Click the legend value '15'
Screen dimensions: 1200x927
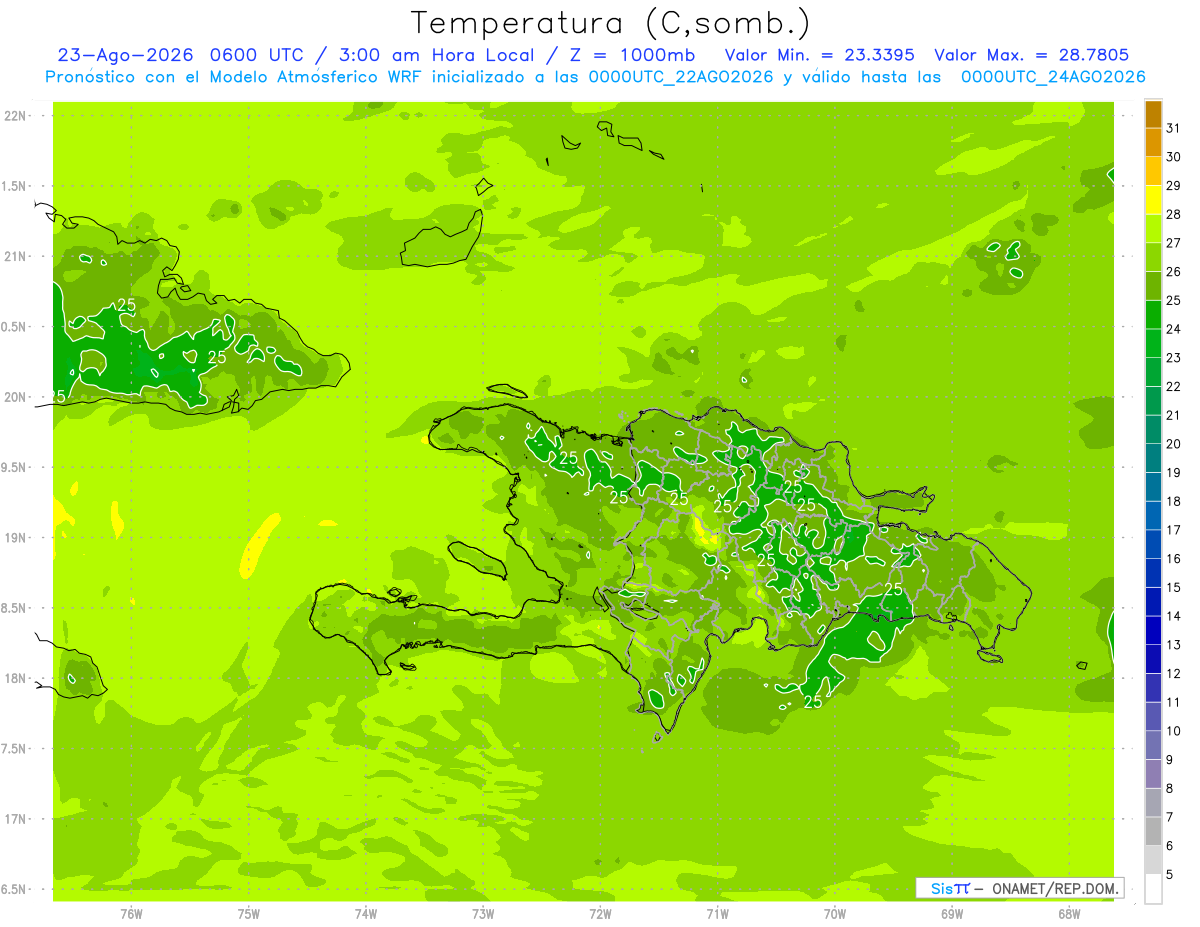click(x=1174, y=587)
